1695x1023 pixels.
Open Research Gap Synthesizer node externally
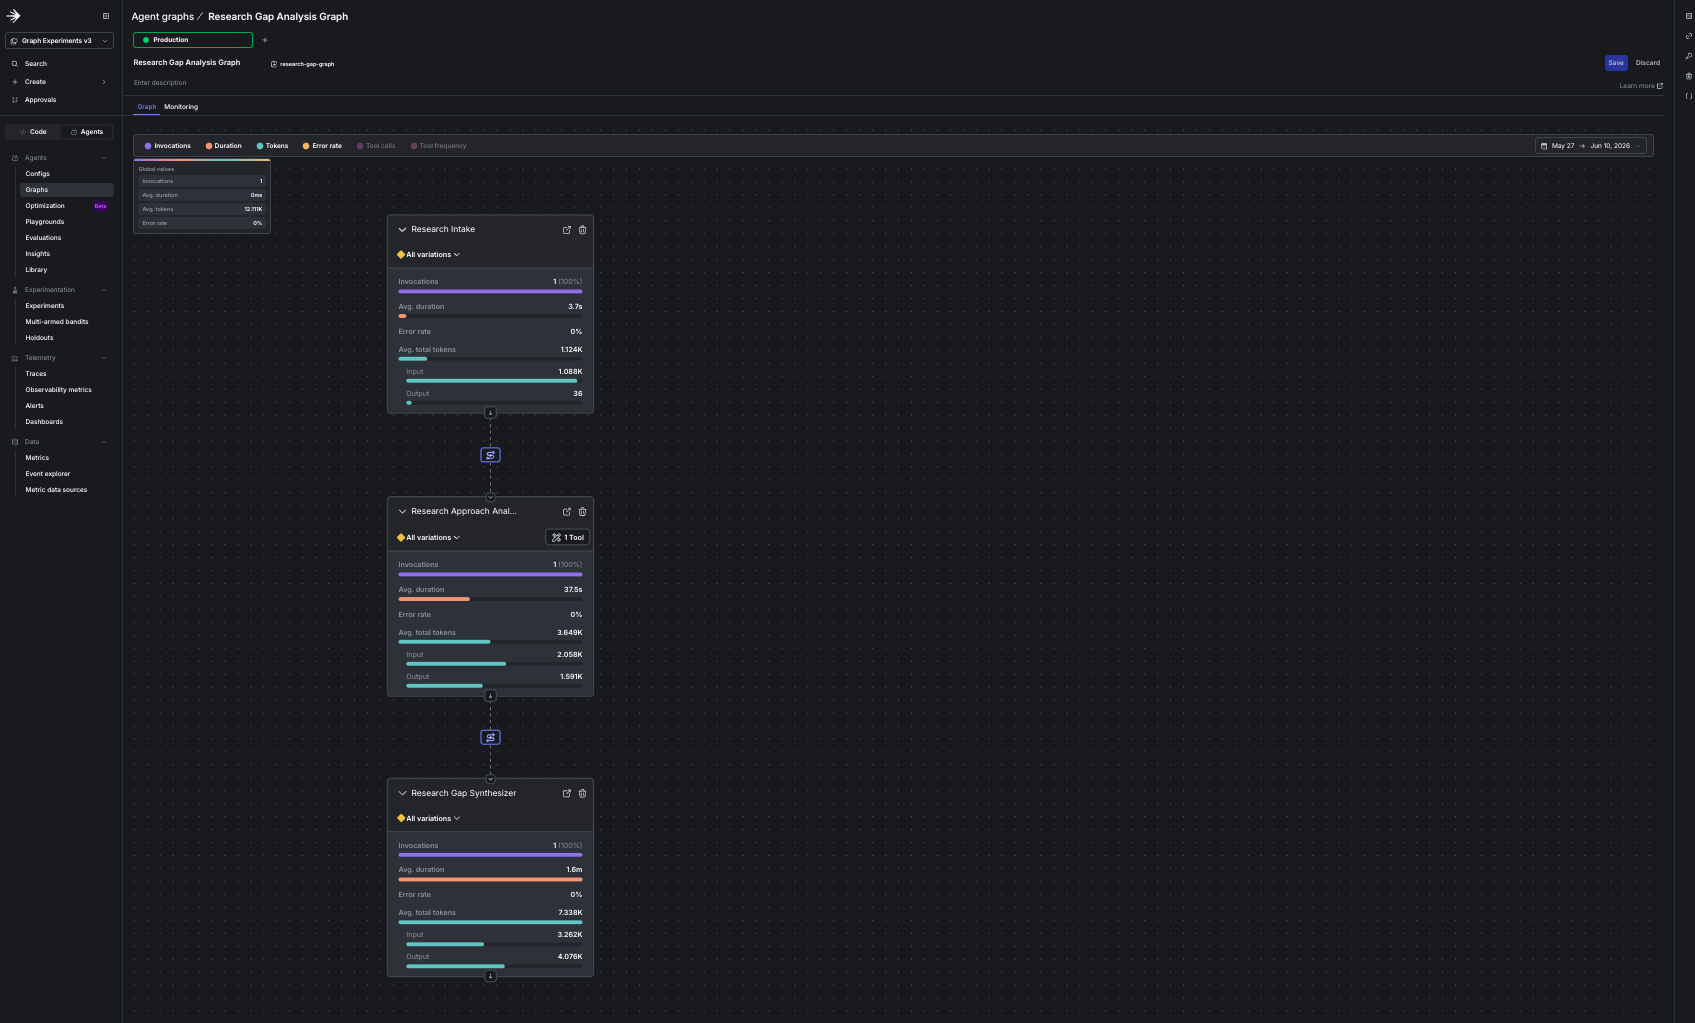pyautogui.click(x=567, y=794)
